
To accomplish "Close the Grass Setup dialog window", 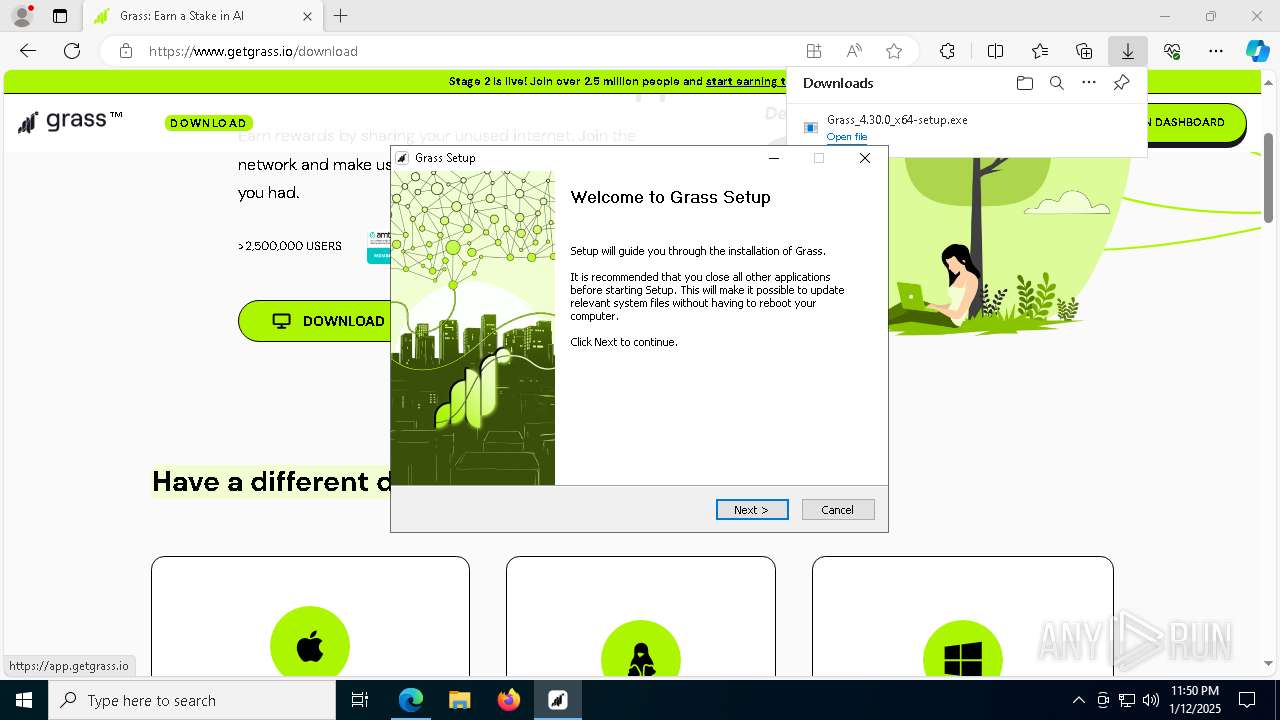I will click(x=865, y=158).
